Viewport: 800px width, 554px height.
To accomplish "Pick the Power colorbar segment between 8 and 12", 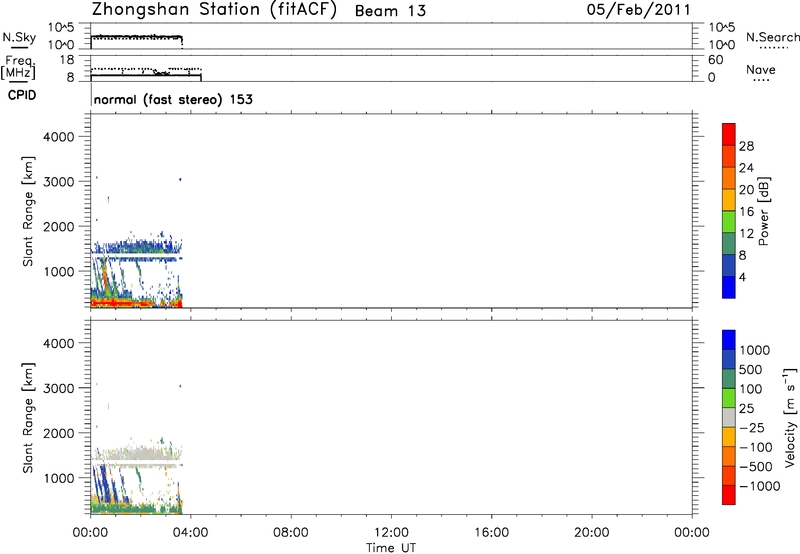I will coord(729,243).
